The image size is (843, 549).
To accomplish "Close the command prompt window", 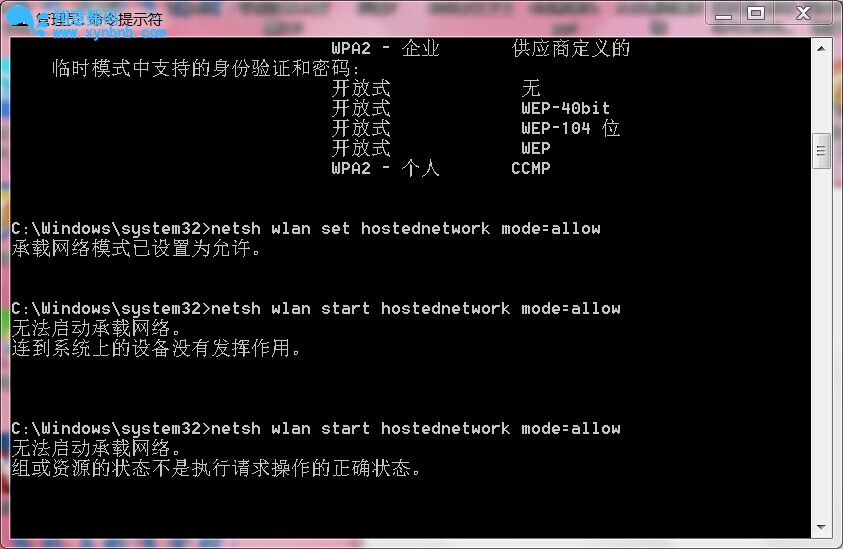I will pyautogui.click(x=803, y=13).
